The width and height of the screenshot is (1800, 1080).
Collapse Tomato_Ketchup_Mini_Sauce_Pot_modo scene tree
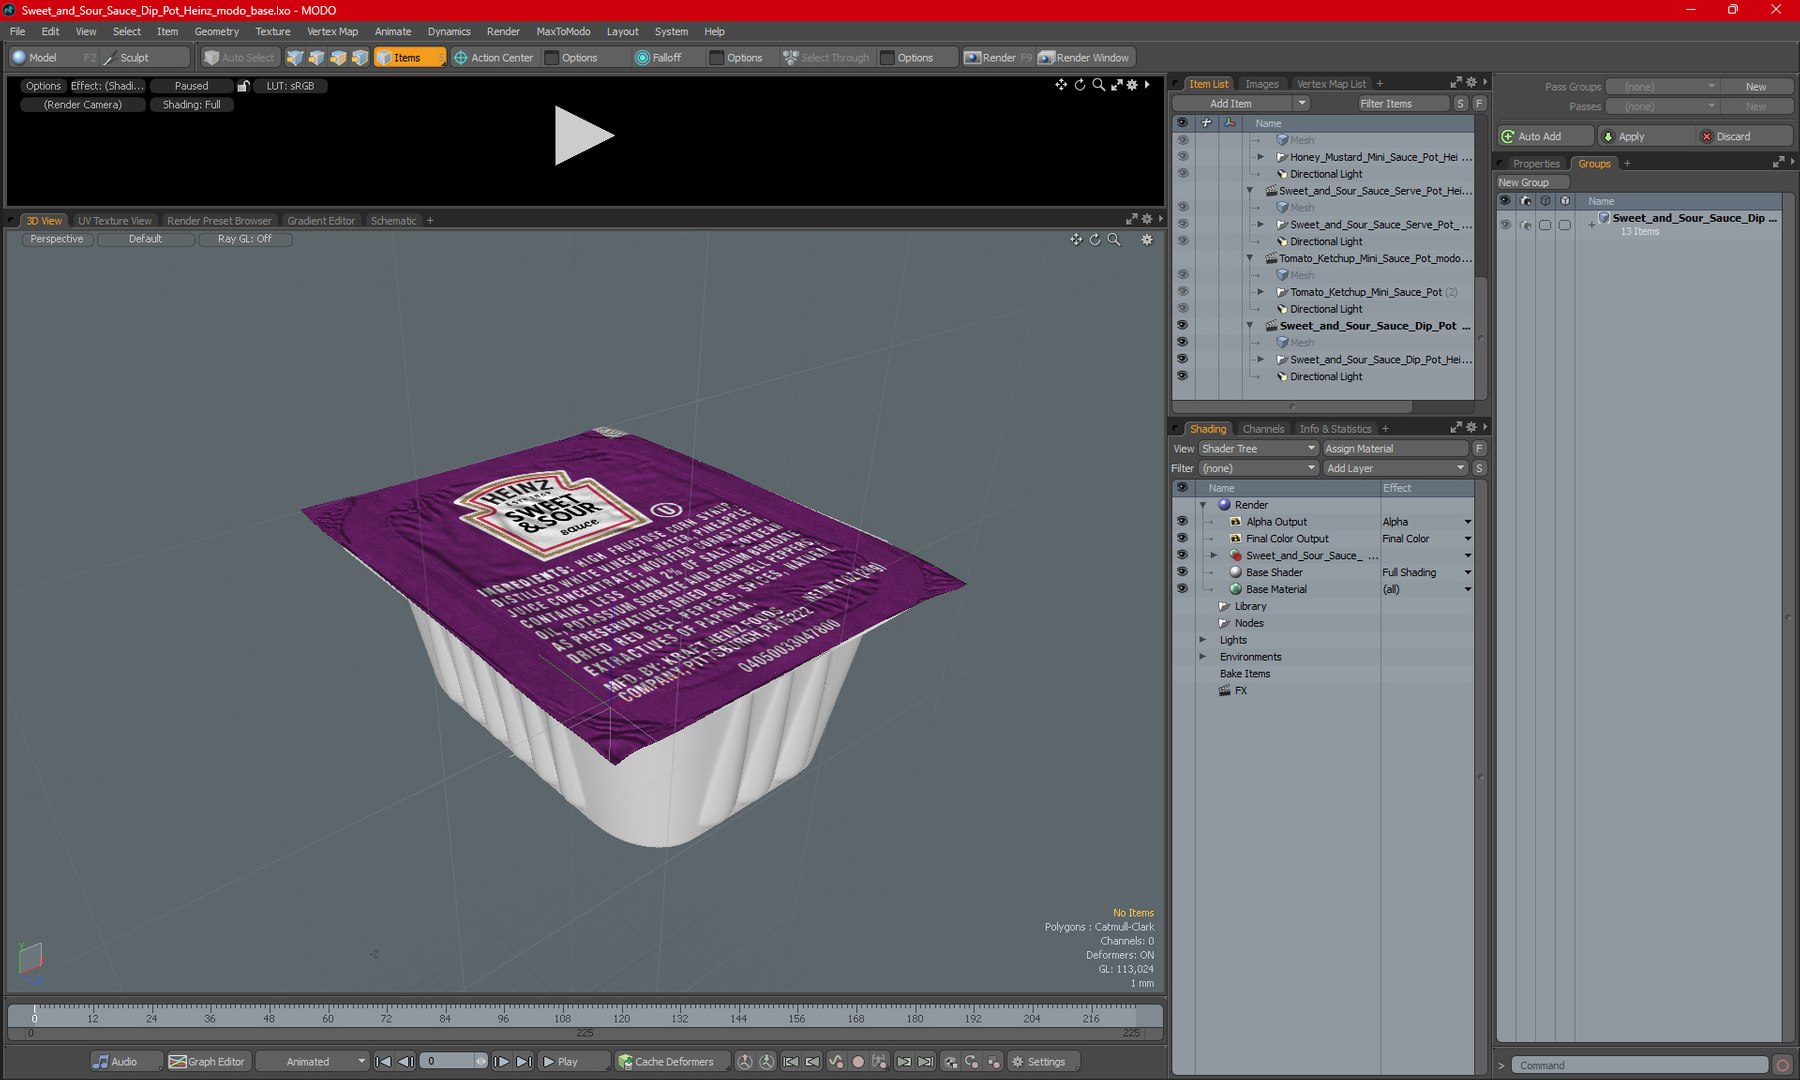click(1250, 258)
